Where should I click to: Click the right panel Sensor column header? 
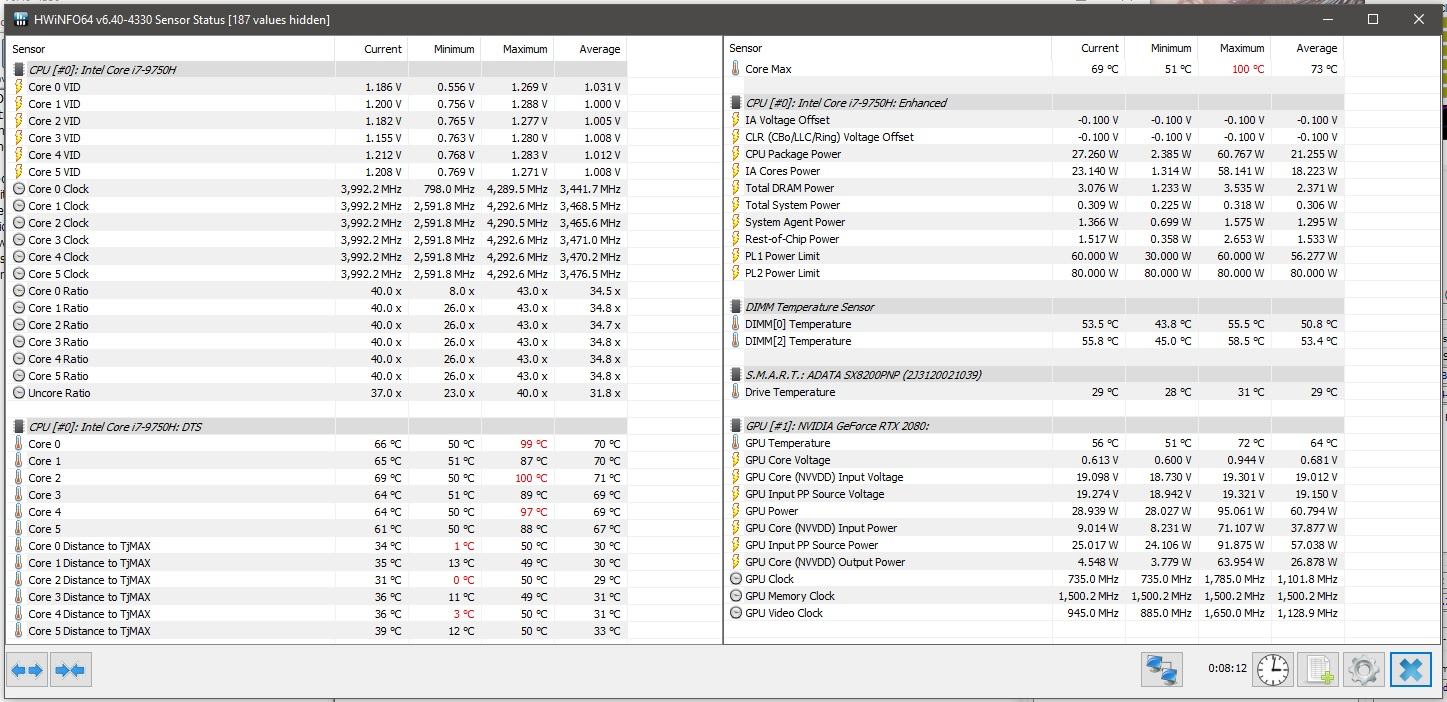click(x=888, y=48)
